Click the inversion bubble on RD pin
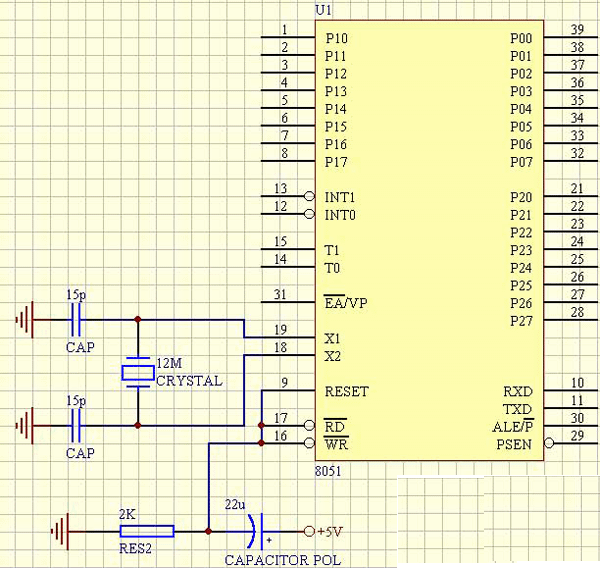The width and height of the screenshot is (600, 568). click(x=309, y=425)
